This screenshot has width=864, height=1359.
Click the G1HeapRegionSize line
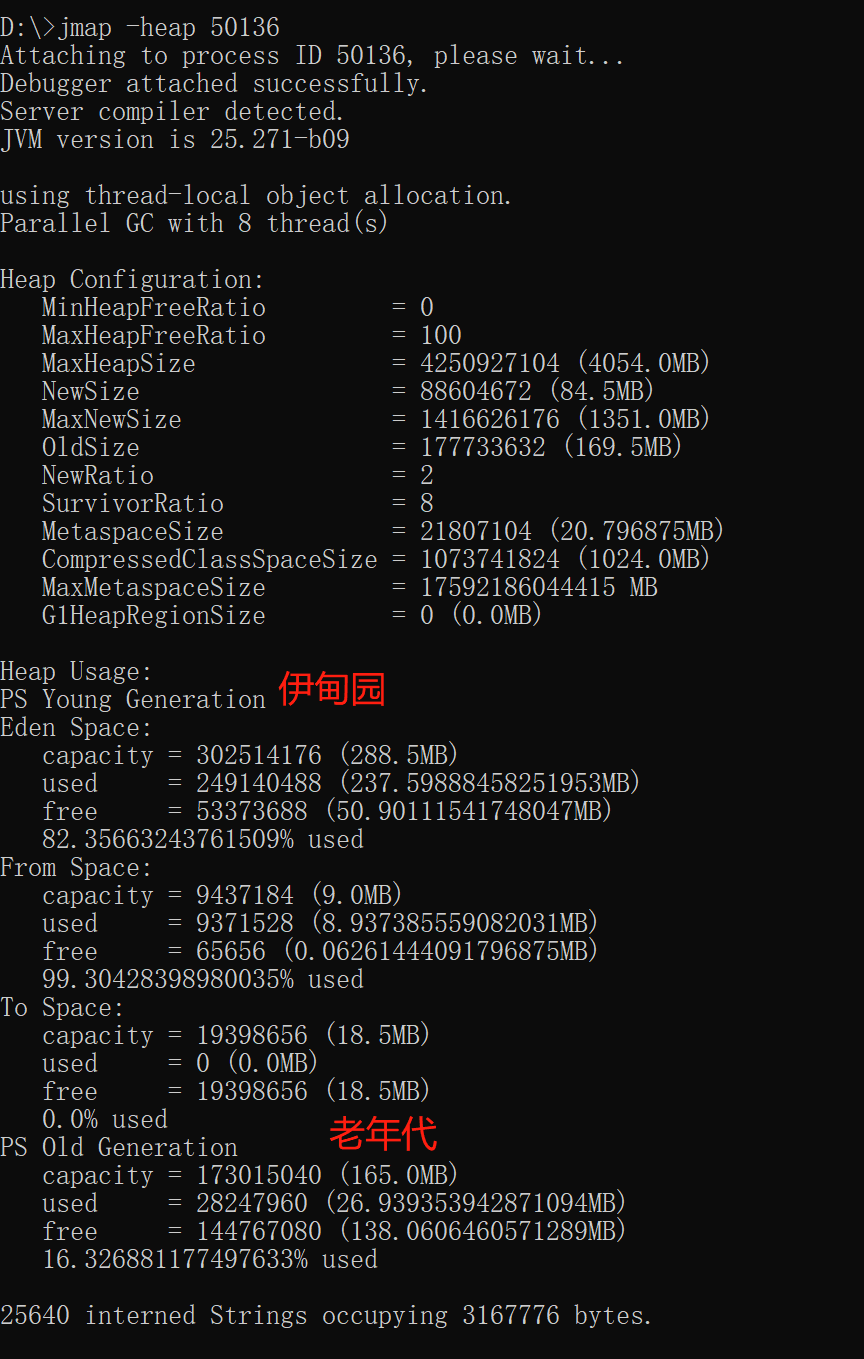(x=291, y=615)
